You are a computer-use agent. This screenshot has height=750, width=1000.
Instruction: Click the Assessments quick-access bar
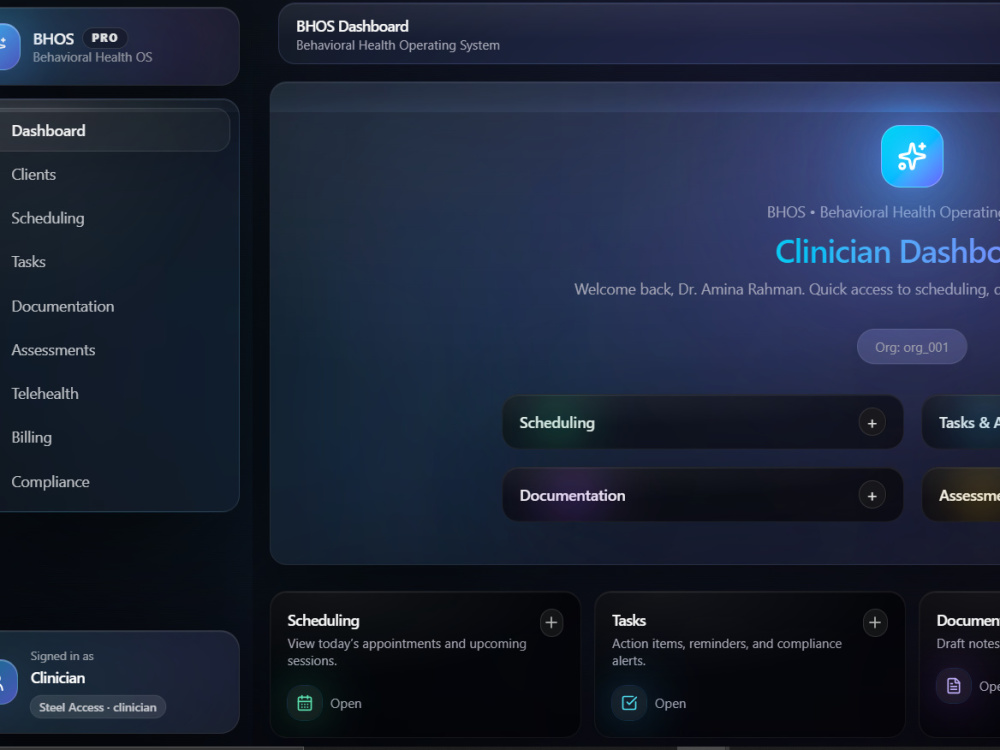pos(960,496)
